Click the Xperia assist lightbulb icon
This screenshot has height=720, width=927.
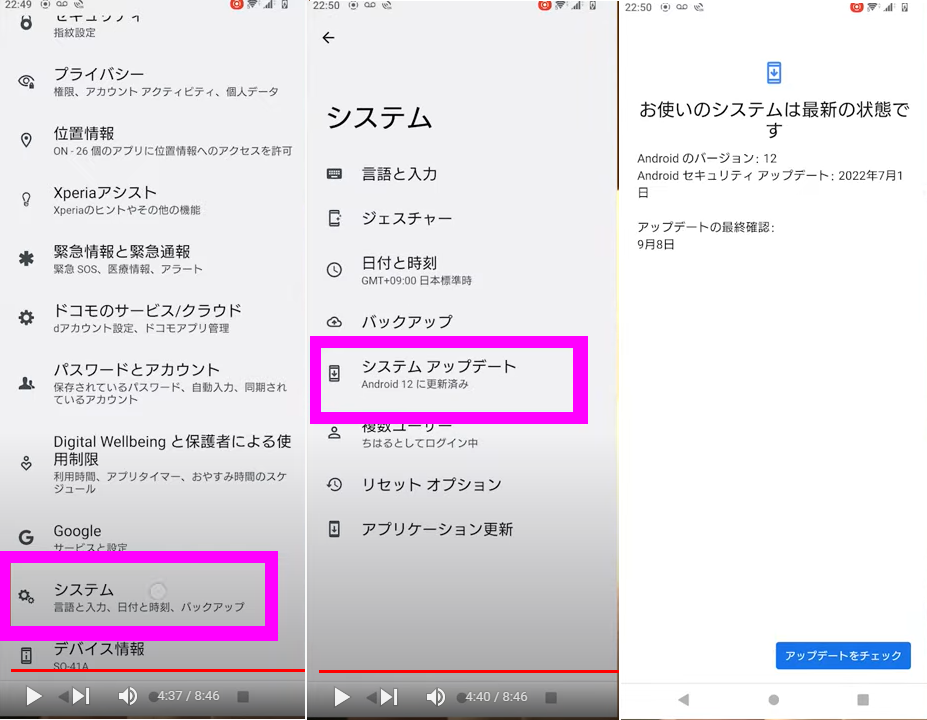pyautogui.click(x=26, y=199)
